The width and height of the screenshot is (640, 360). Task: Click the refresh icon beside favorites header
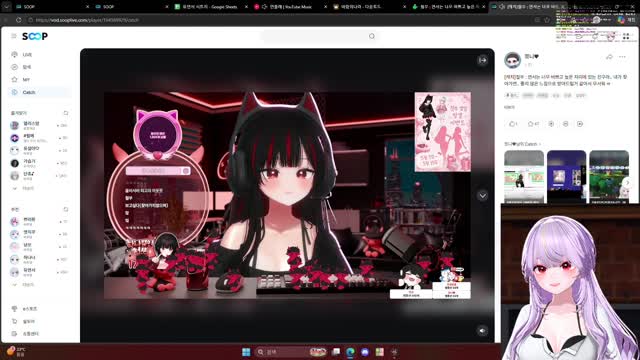tap(66, 113)
